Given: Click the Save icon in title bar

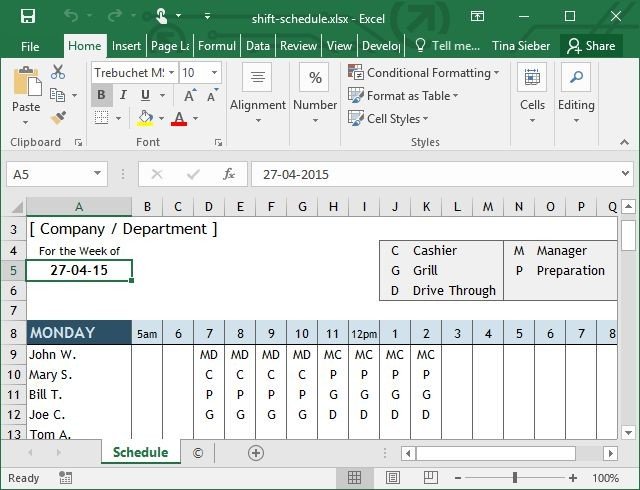Looking at the screenshot, I should (27, 16).
